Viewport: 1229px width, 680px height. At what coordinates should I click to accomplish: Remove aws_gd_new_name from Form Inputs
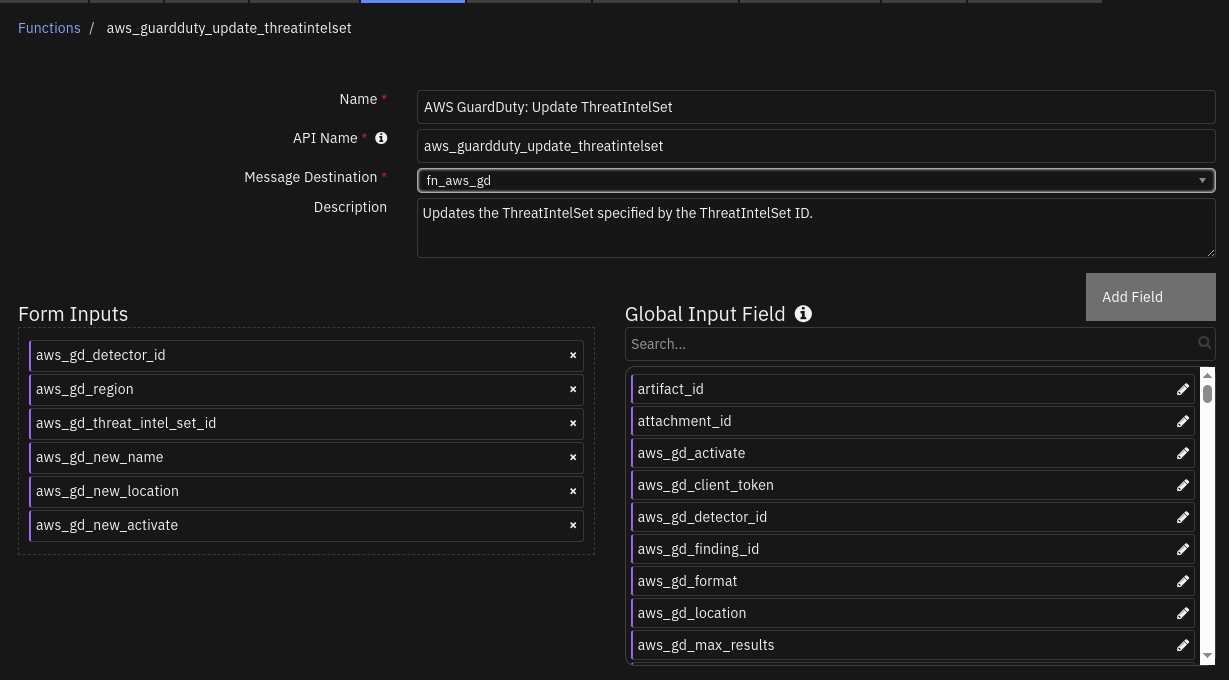[x=573, y=457]
